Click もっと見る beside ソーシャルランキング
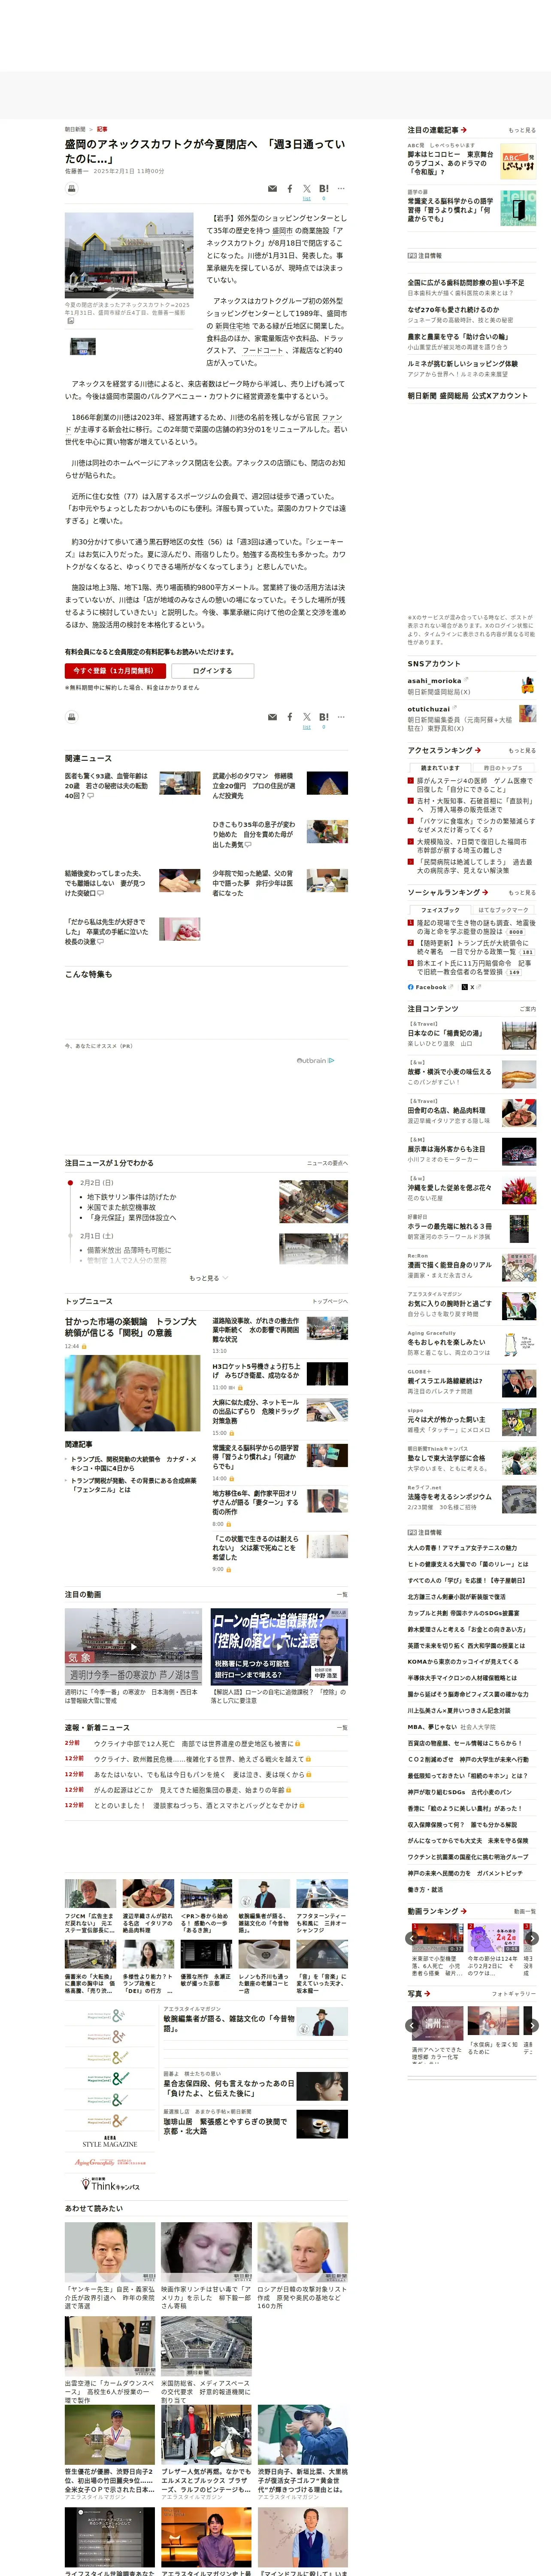Image resolution: width=551 pixels, height=2576 pixels. click(x=522, y=892)
